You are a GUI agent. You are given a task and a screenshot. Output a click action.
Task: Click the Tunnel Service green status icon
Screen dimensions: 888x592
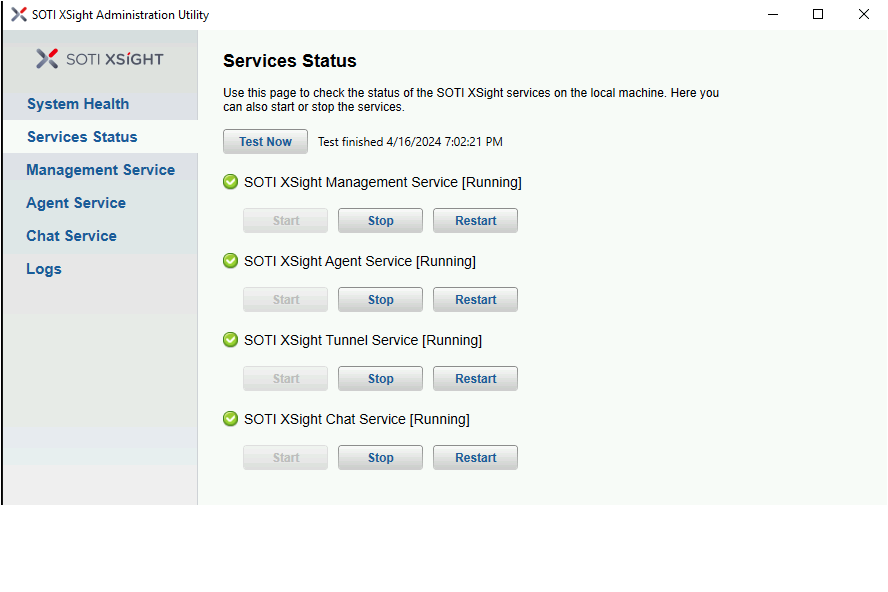pos(230,340)
